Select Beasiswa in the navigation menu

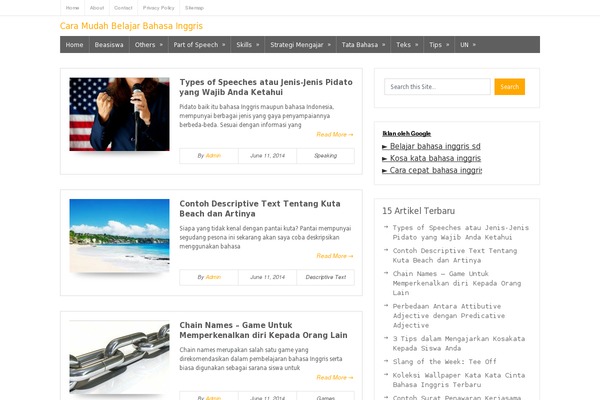[109, 45]
